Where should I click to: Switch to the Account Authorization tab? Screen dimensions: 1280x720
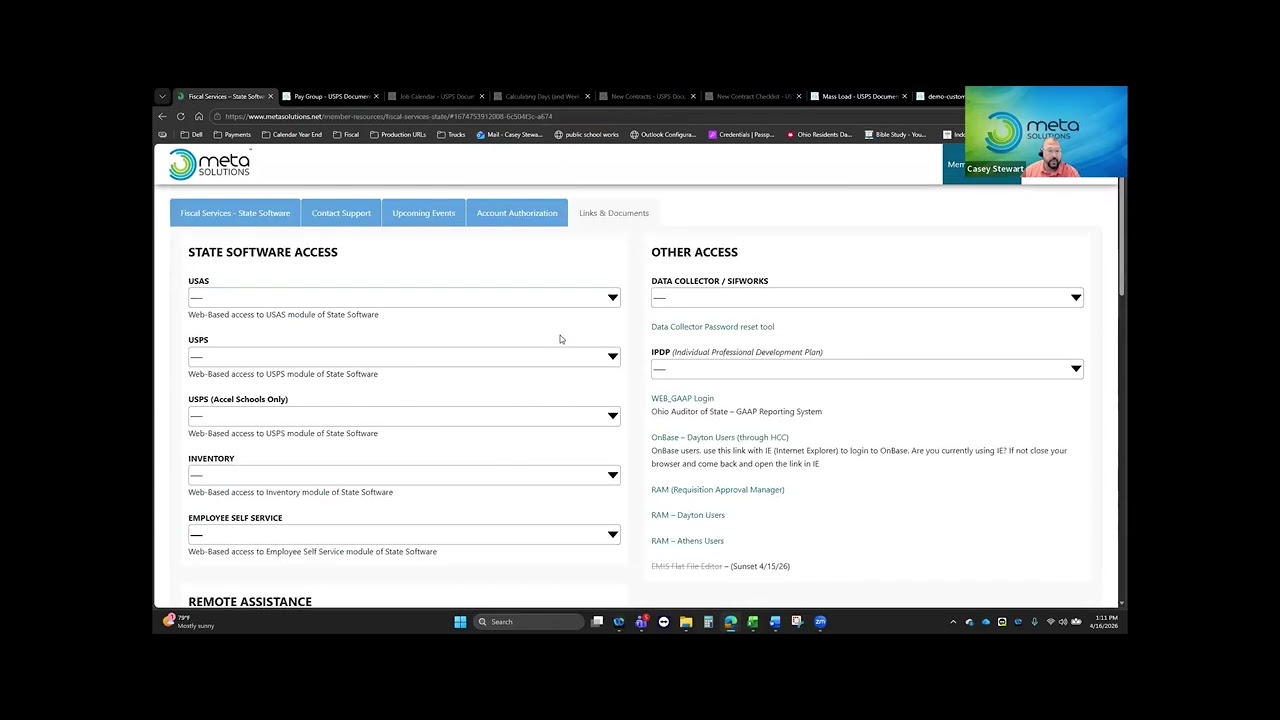(x=517, y=213)
